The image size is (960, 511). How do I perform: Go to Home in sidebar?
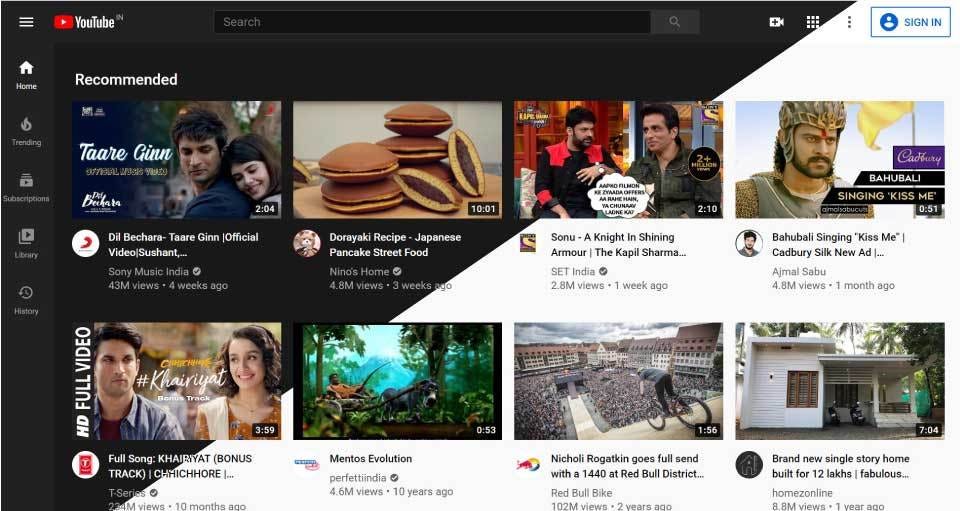pyautogui.click(x=26, y=75)
